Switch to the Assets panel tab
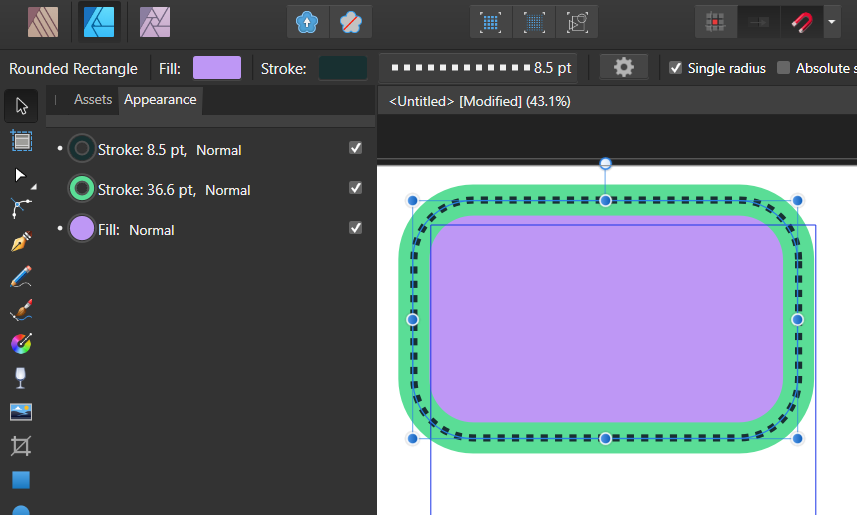This screenshot has width=857, height=515. [93, 100]
